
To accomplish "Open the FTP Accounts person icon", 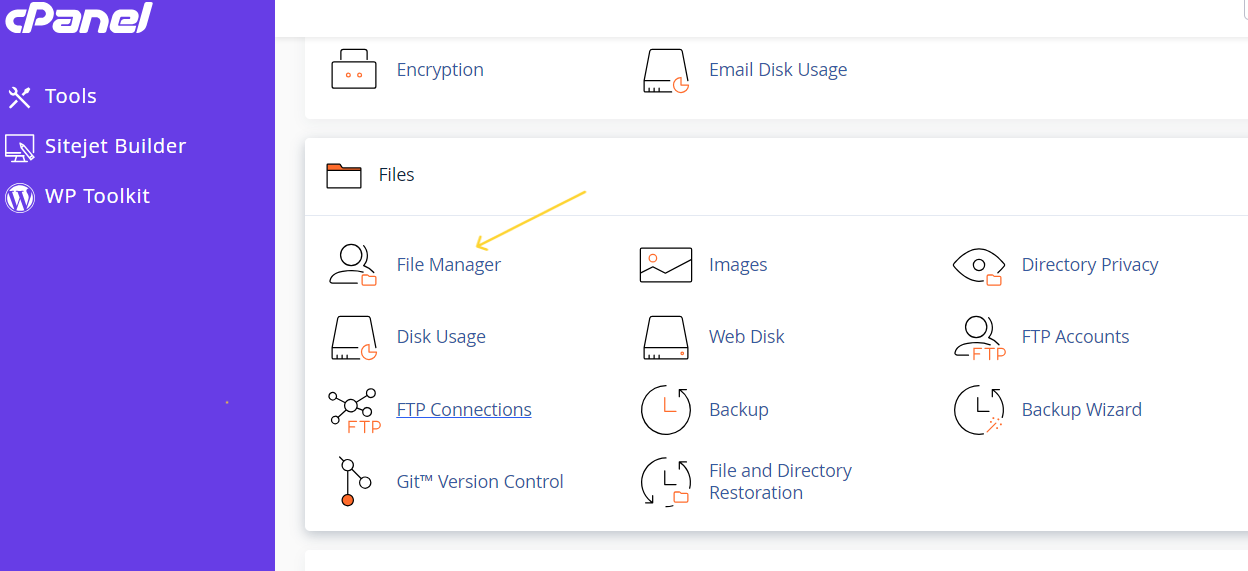I will click(980, 338).
